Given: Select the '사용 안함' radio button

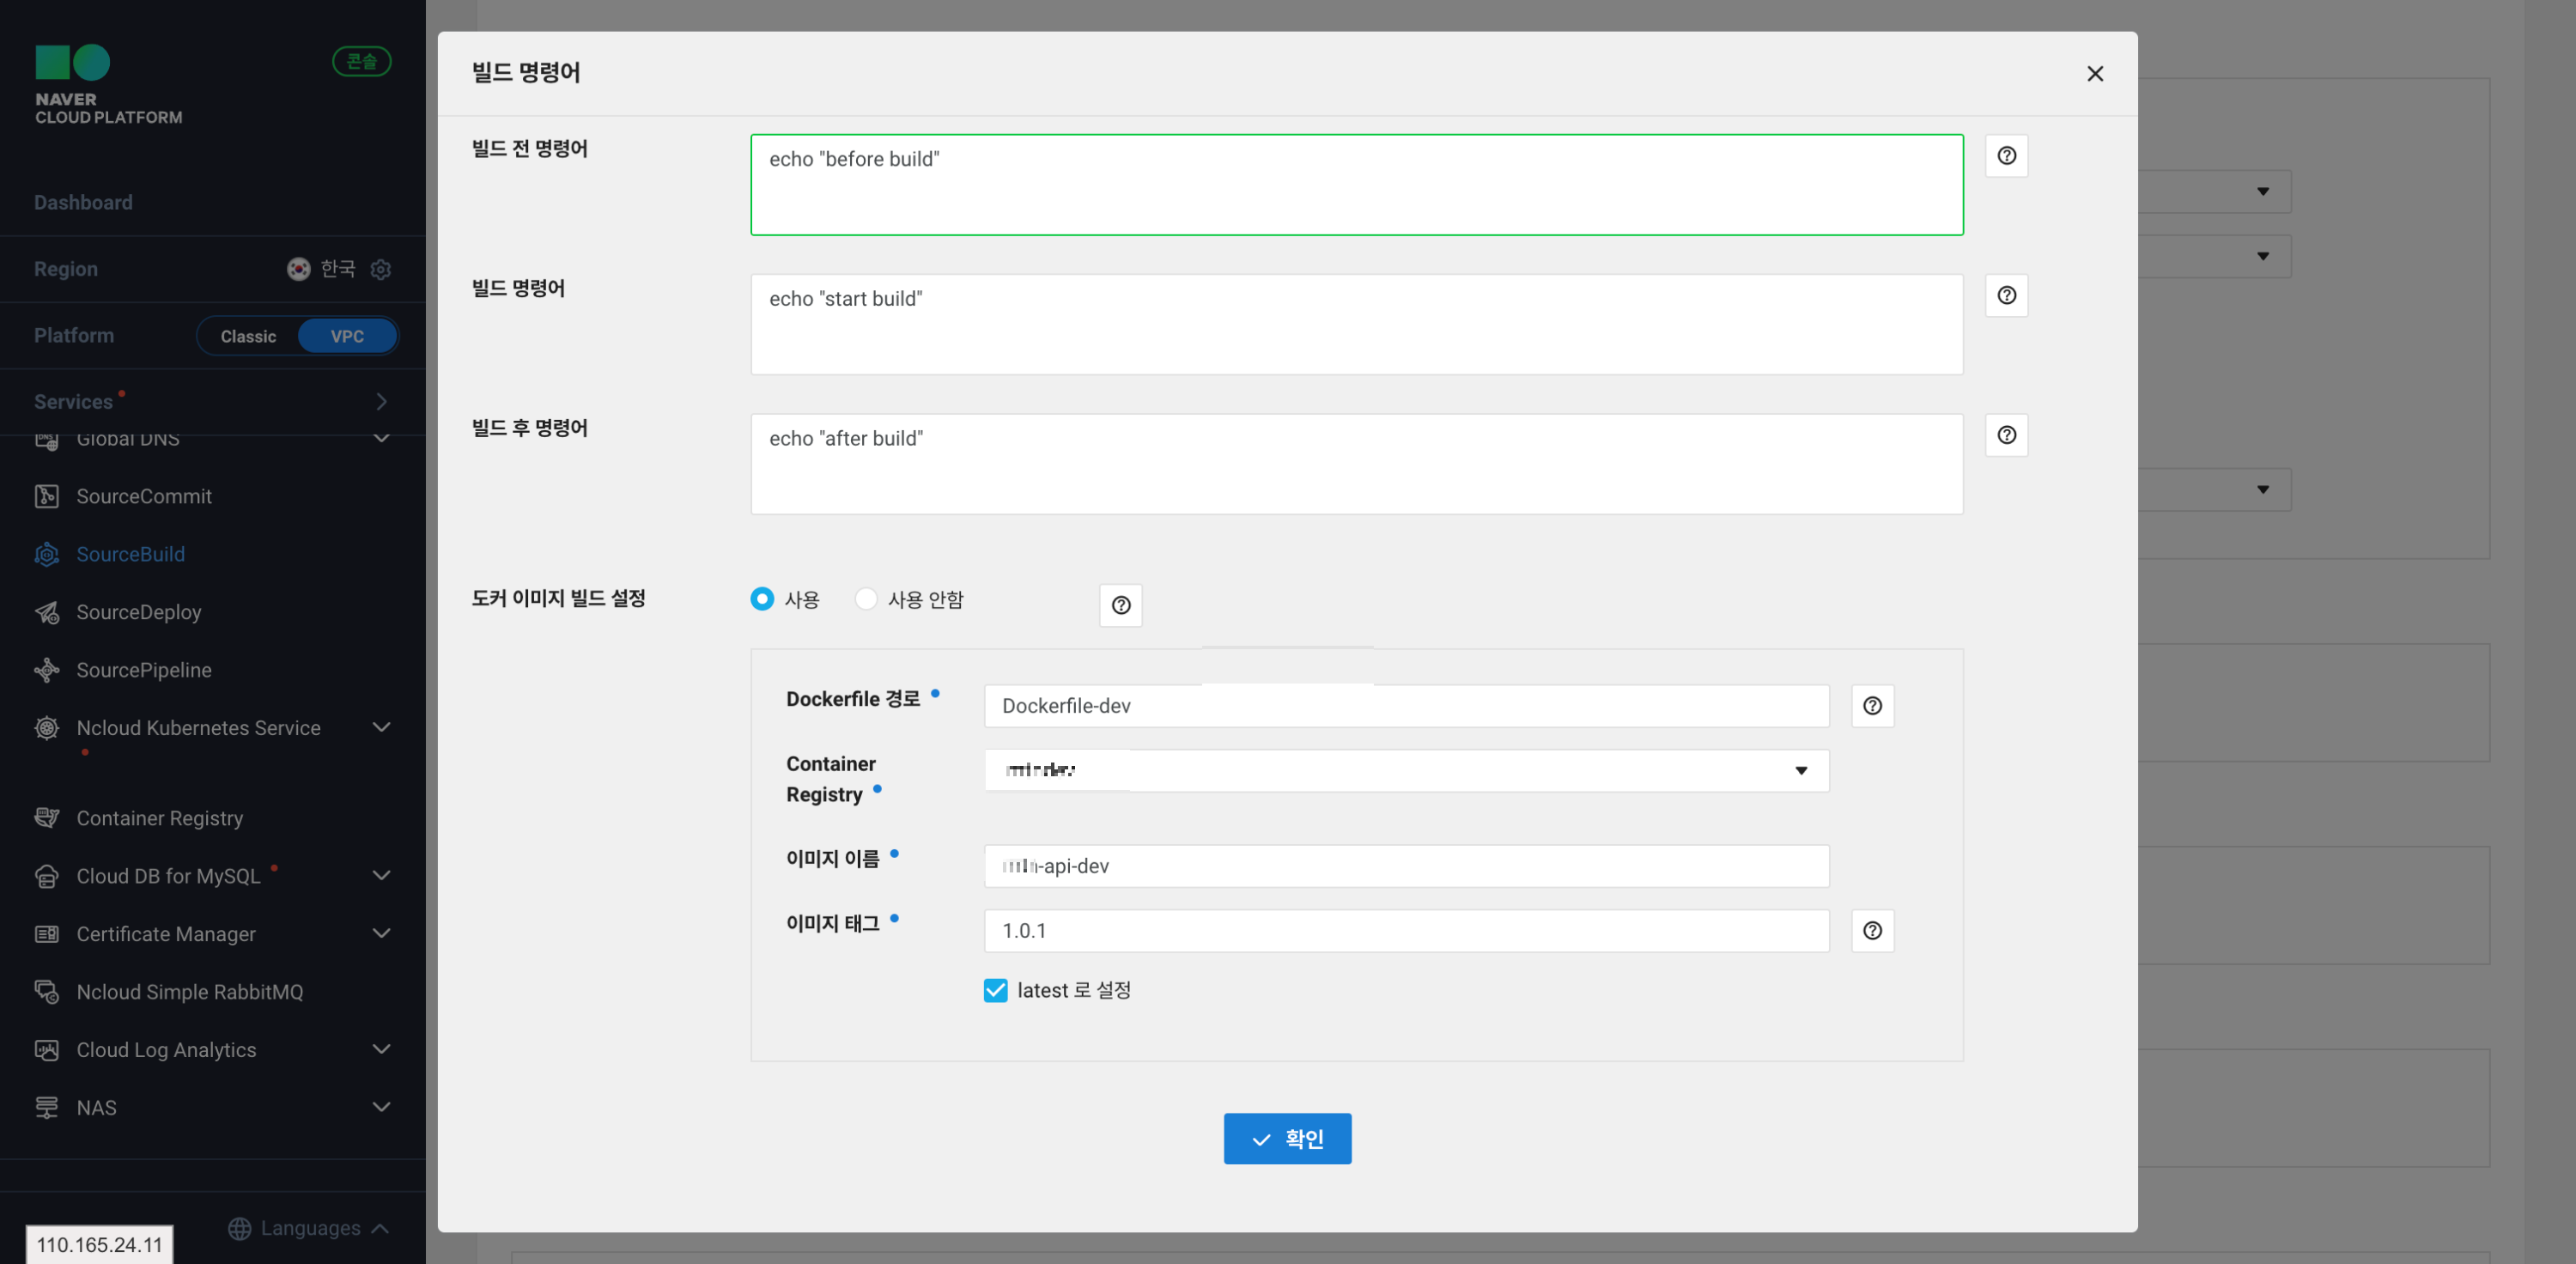Looking at the screenshot, I should pos(866,599).
